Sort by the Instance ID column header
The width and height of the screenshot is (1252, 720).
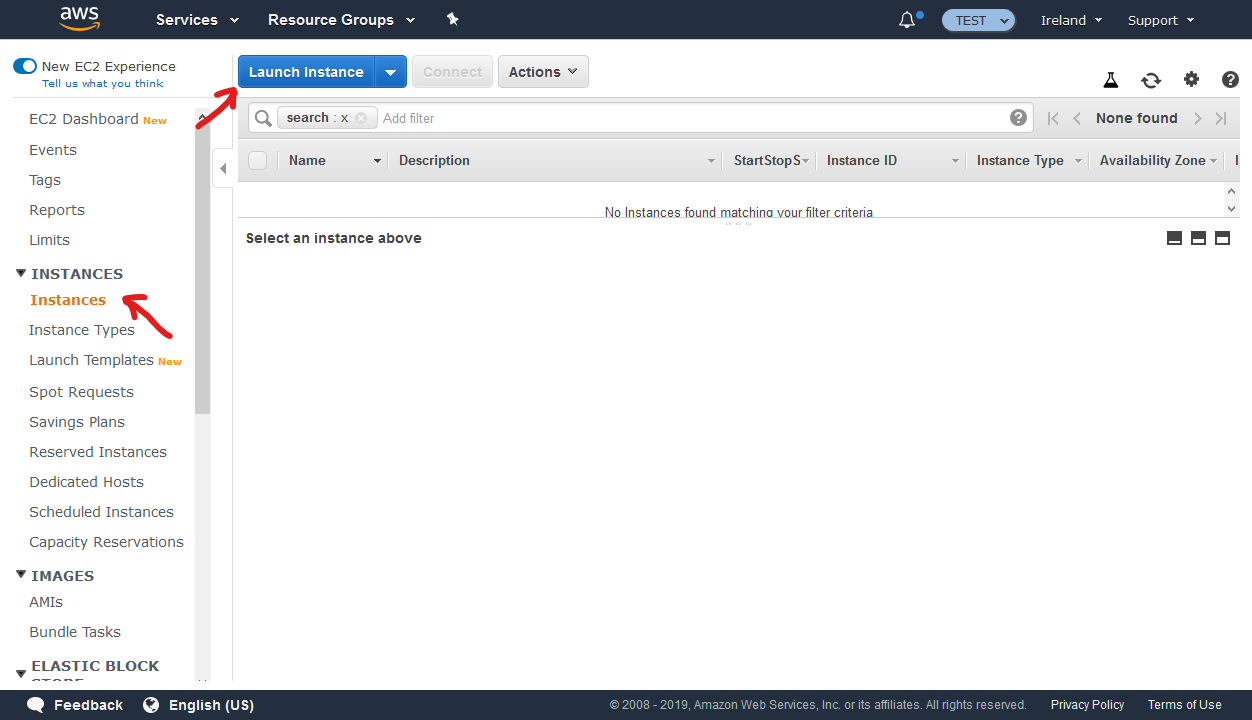click(862, 161)
